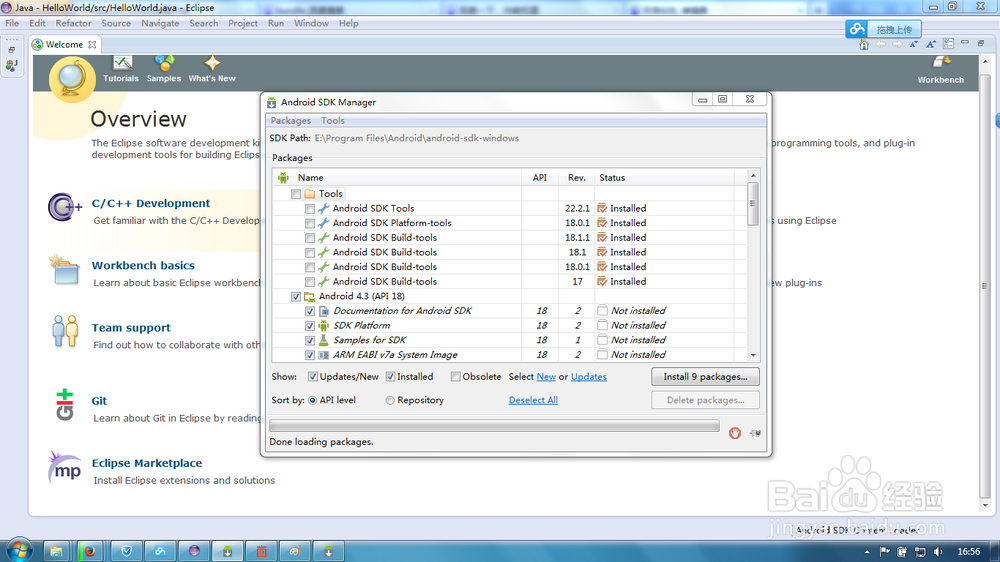The height and width of the screenshot is (562, 1000).
Task: Go to Workbench via its top-right icon
Action: pos(941,63)
